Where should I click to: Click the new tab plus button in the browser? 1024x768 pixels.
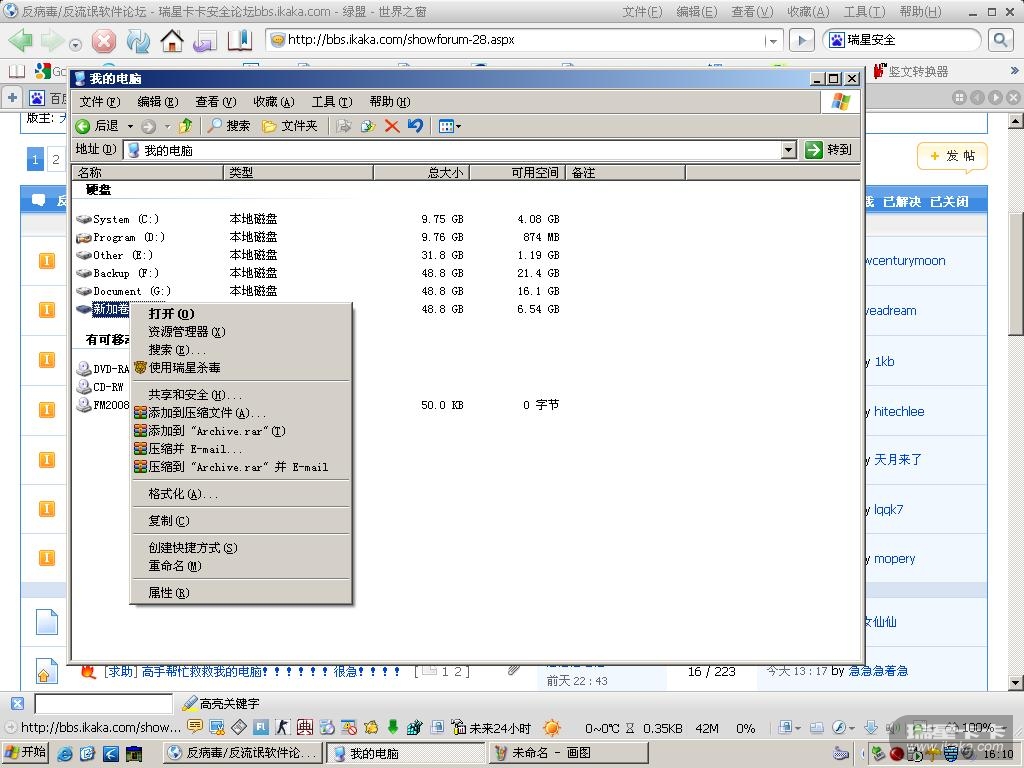point(12,98)
